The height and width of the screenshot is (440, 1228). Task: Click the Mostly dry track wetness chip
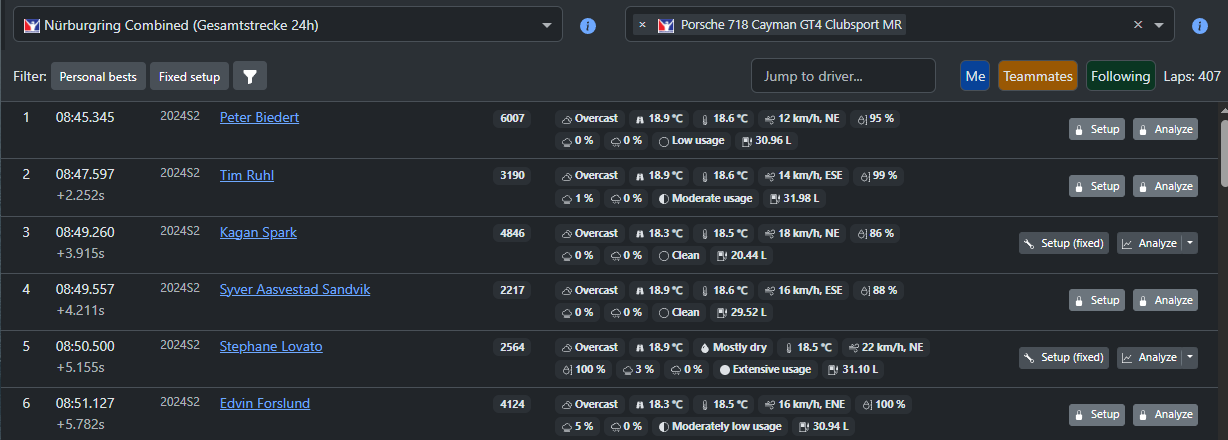click(734, 347)
